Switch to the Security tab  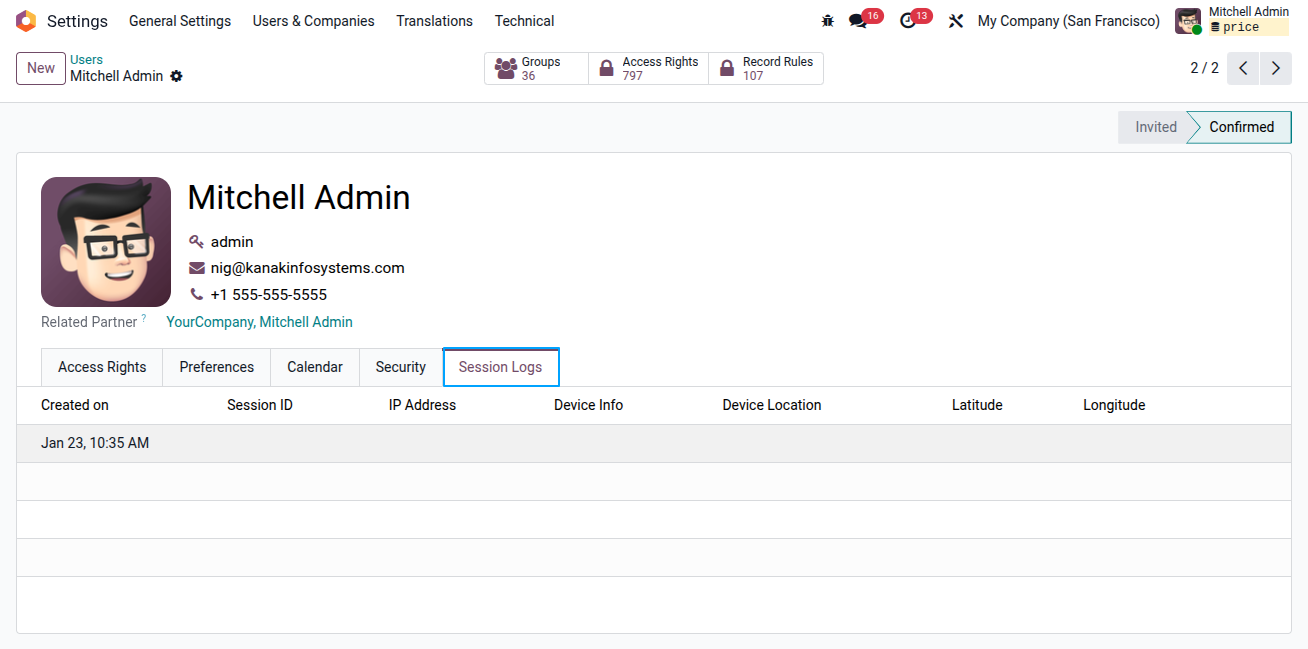pyautogui.click(x=401, y=367)
